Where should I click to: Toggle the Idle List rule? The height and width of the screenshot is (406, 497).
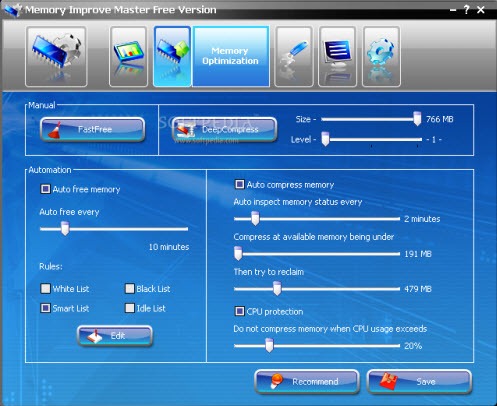(x=130, y=308)
